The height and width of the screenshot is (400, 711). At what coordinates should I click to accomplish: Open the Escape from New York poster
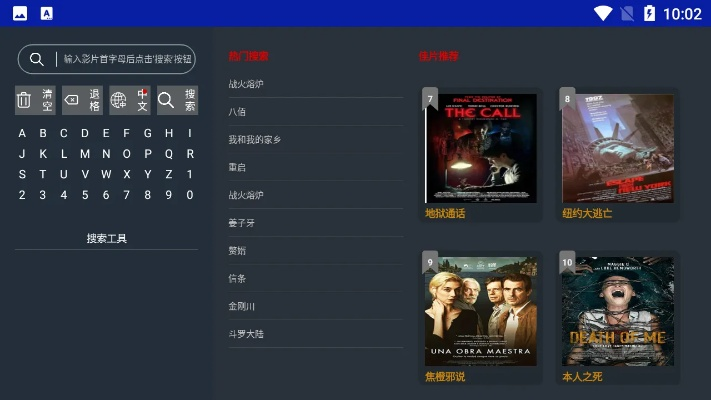point(618,148)
